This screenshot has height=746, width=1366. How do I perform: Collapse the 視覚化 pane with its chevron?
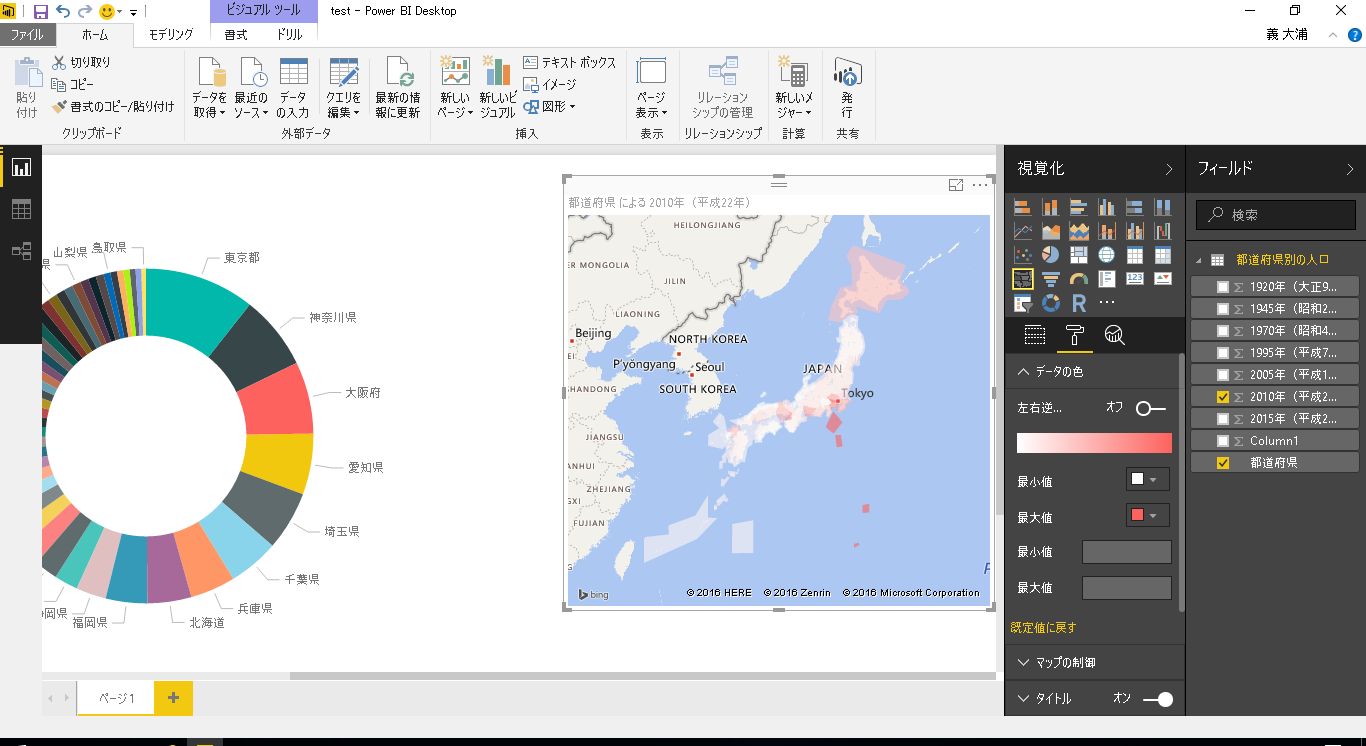pyautogui.click(x=1168, y=169)
